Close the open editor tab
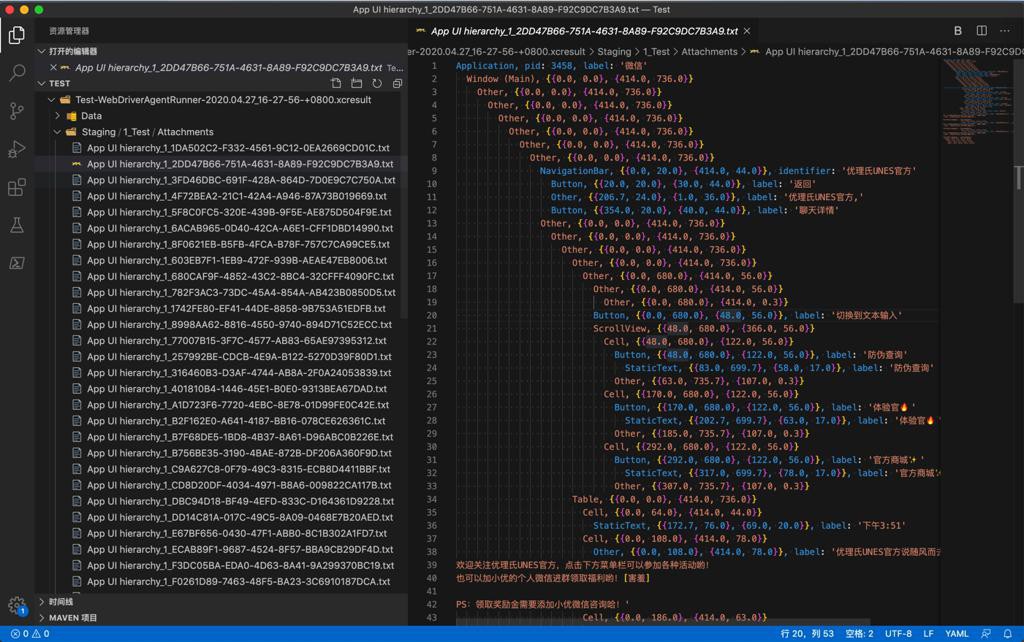Viewport: 1024px width, 642px height. point(747,31)
